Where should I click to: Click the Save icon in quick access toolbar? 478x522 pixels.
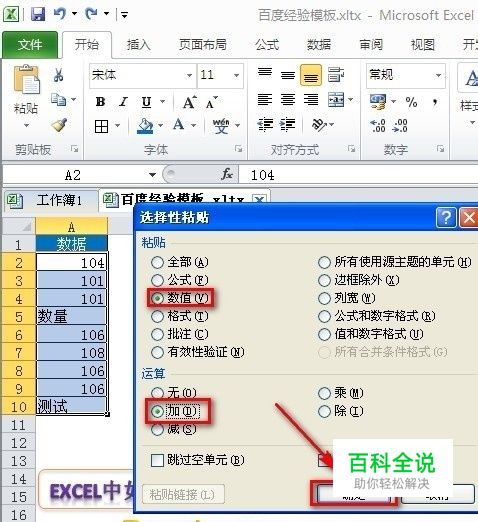click(x=38, y=14)
